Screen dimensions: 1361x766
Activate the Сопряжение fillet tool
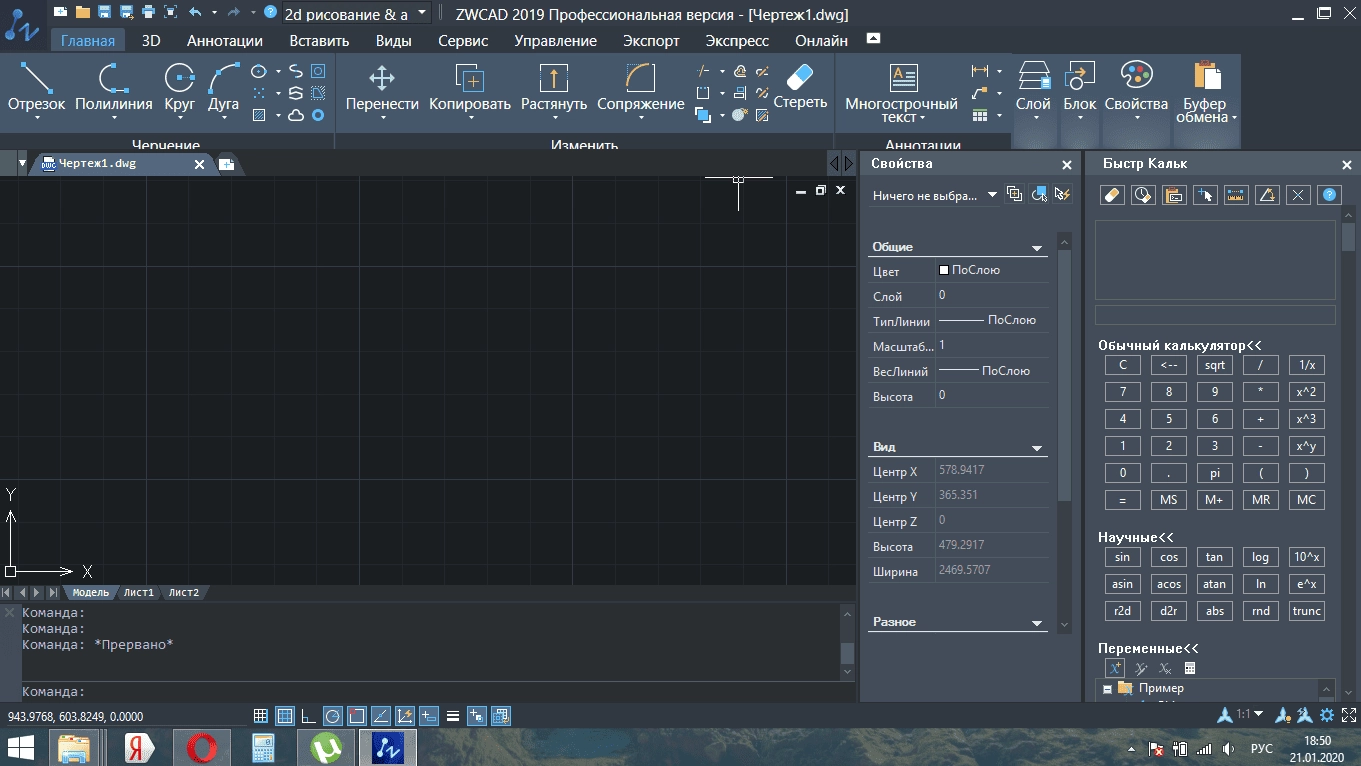tap(640, 88)
